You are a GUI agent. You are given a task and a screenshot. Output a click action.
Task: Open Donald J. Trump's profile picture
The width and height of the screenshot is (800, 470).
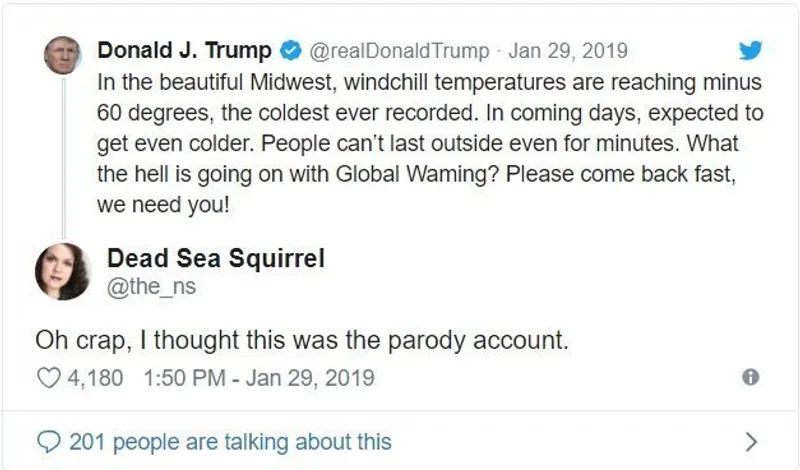(62, 55)
